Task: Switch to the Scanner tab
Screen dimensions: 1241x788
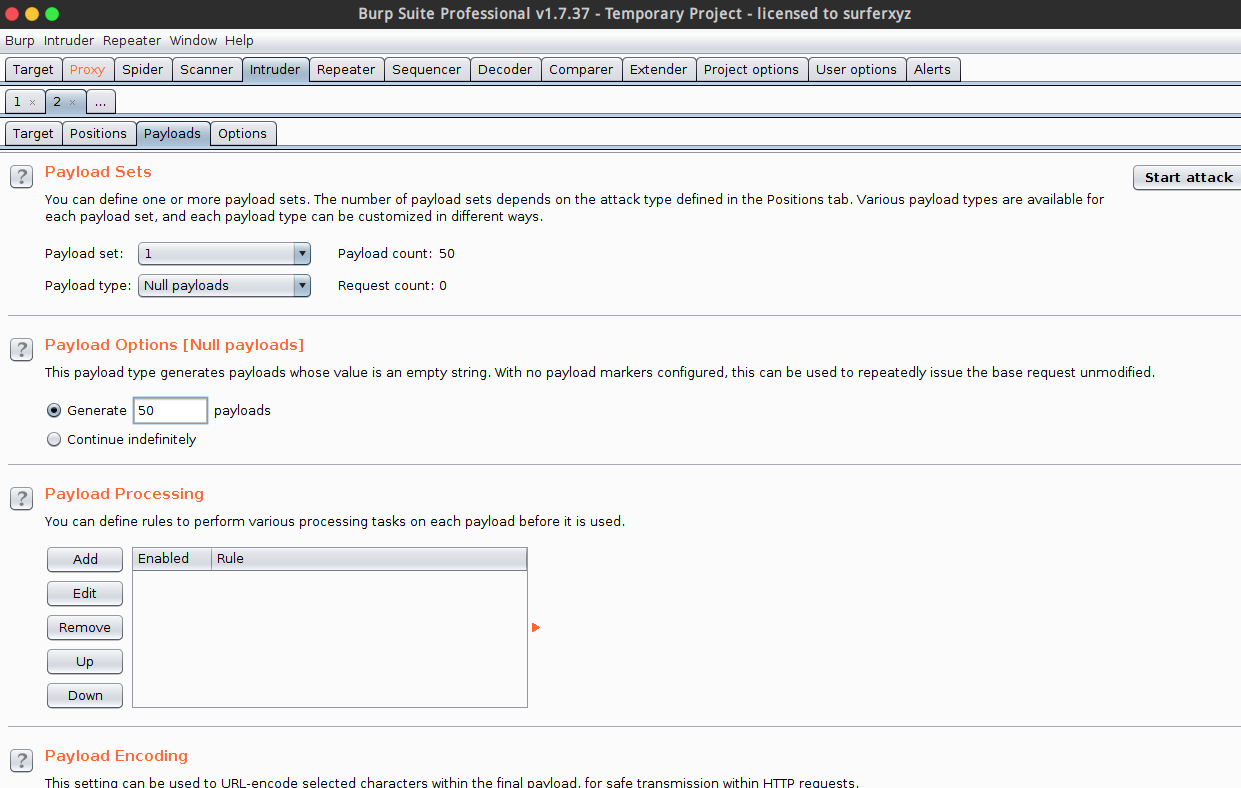Action: point(207,70)
